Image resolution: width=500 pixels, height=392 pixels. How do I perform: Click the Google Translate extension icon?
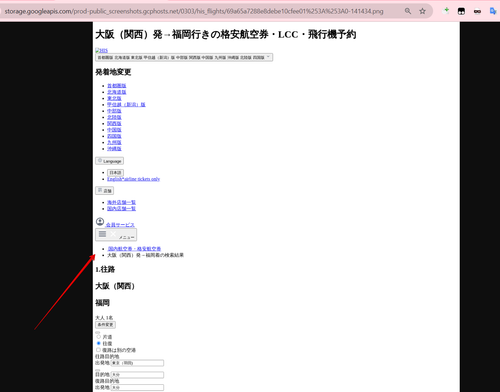(493, 11)
